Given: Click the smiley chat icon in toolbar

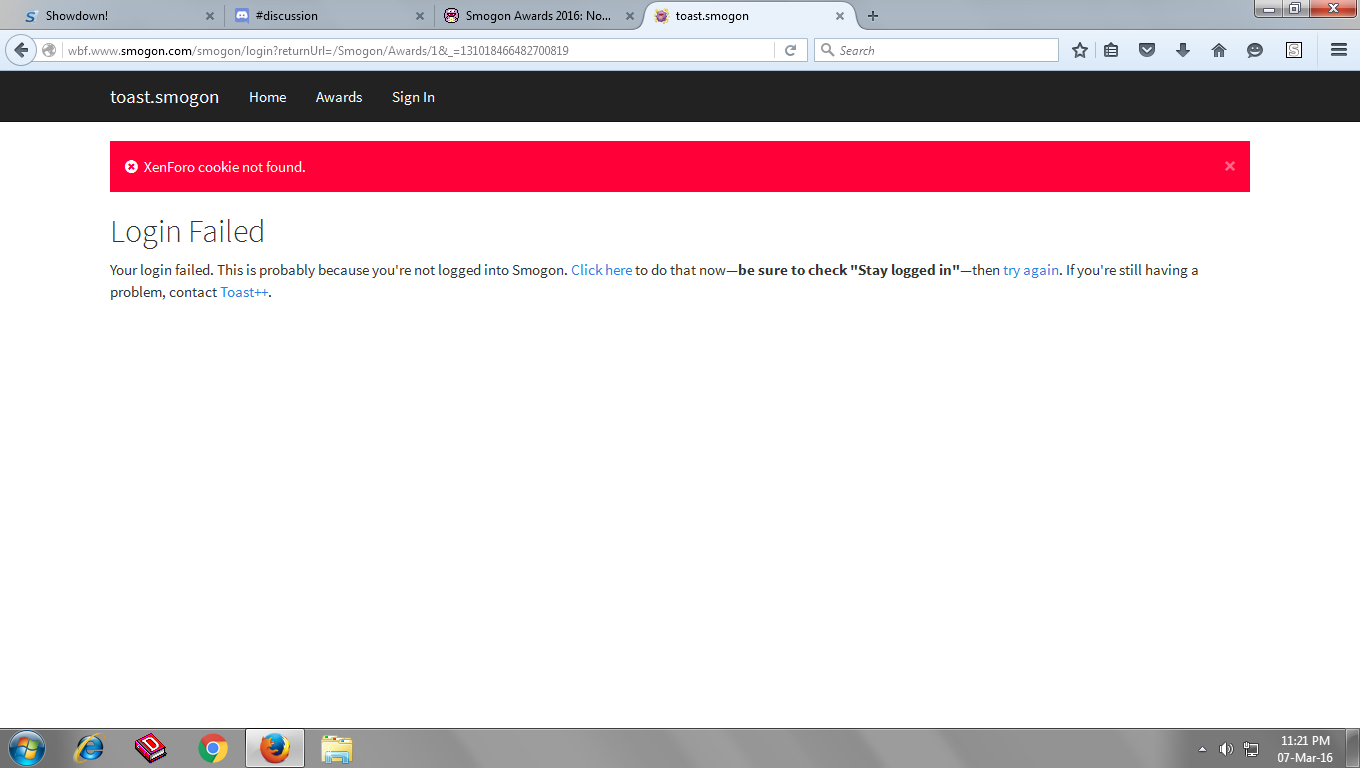Looking at the screenshot, I should point(1255,50).
